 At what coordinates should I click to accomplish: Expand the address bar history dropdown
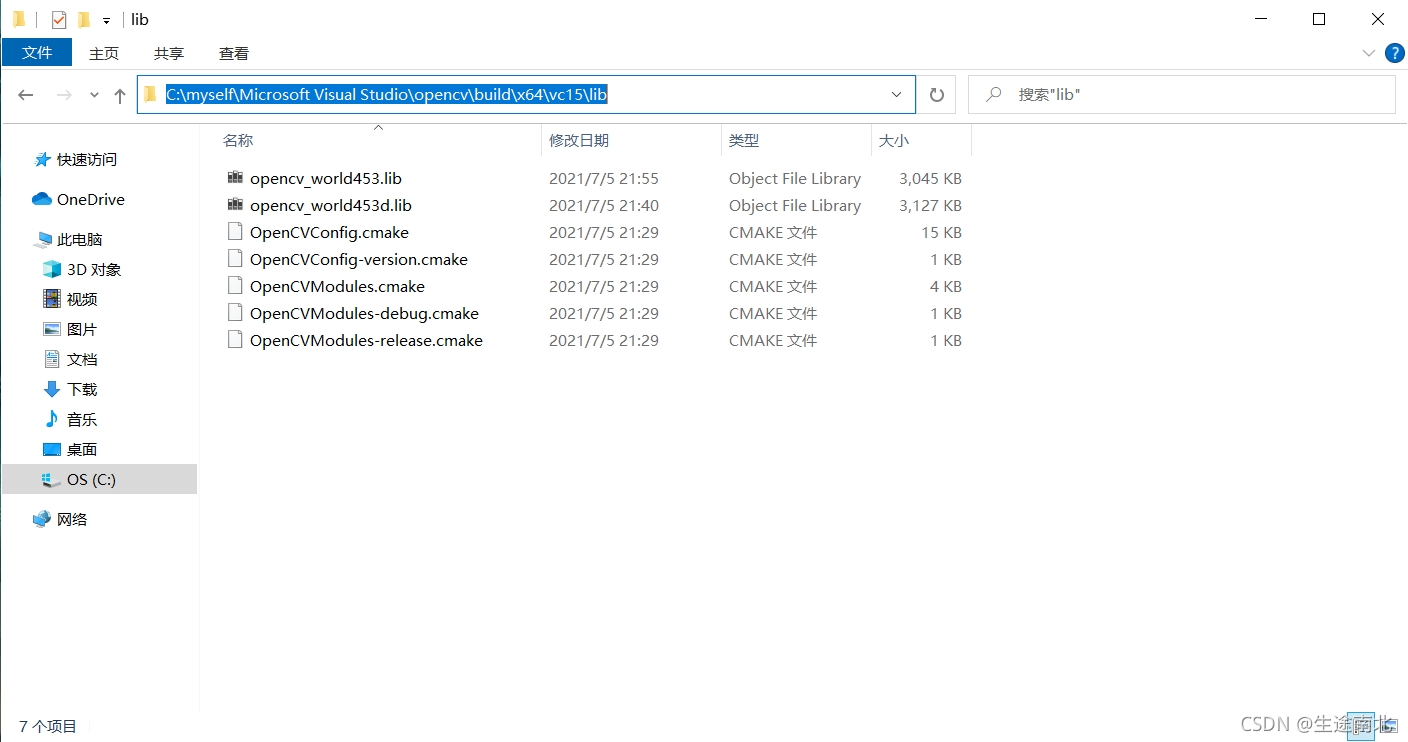pos(897,95)
